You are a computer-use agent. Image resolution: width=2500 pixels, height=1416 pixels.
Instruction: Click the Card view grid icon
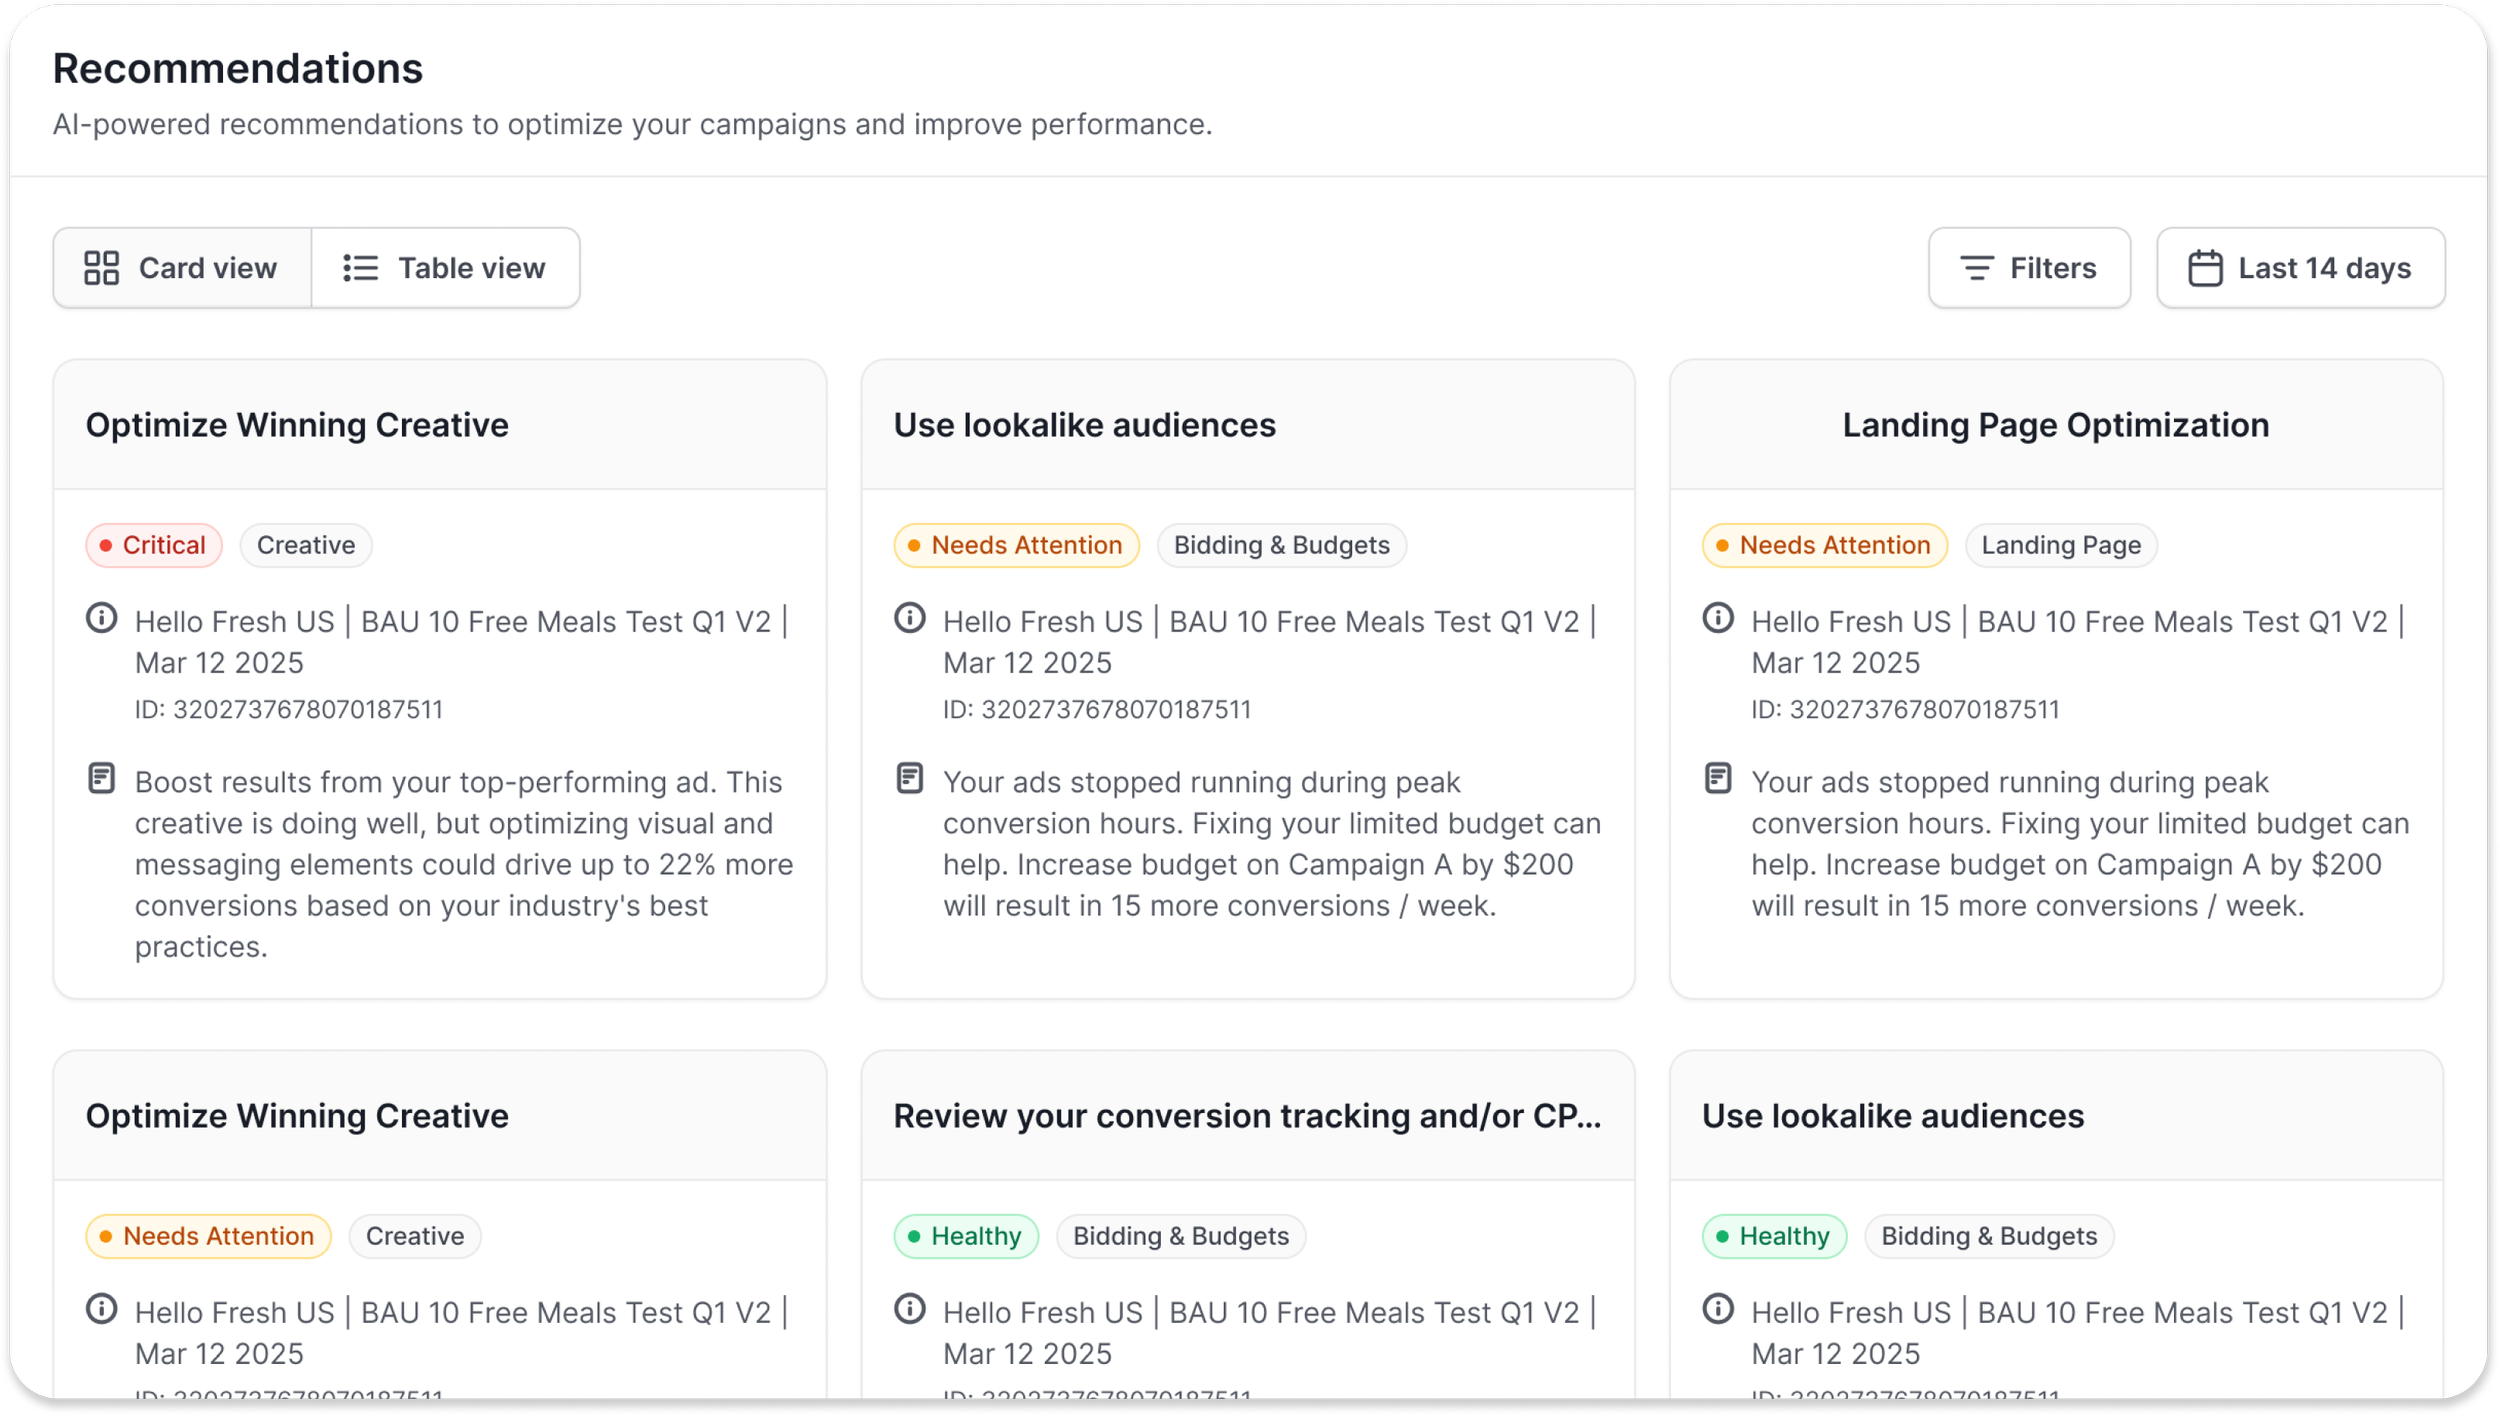tap(101, 268)
